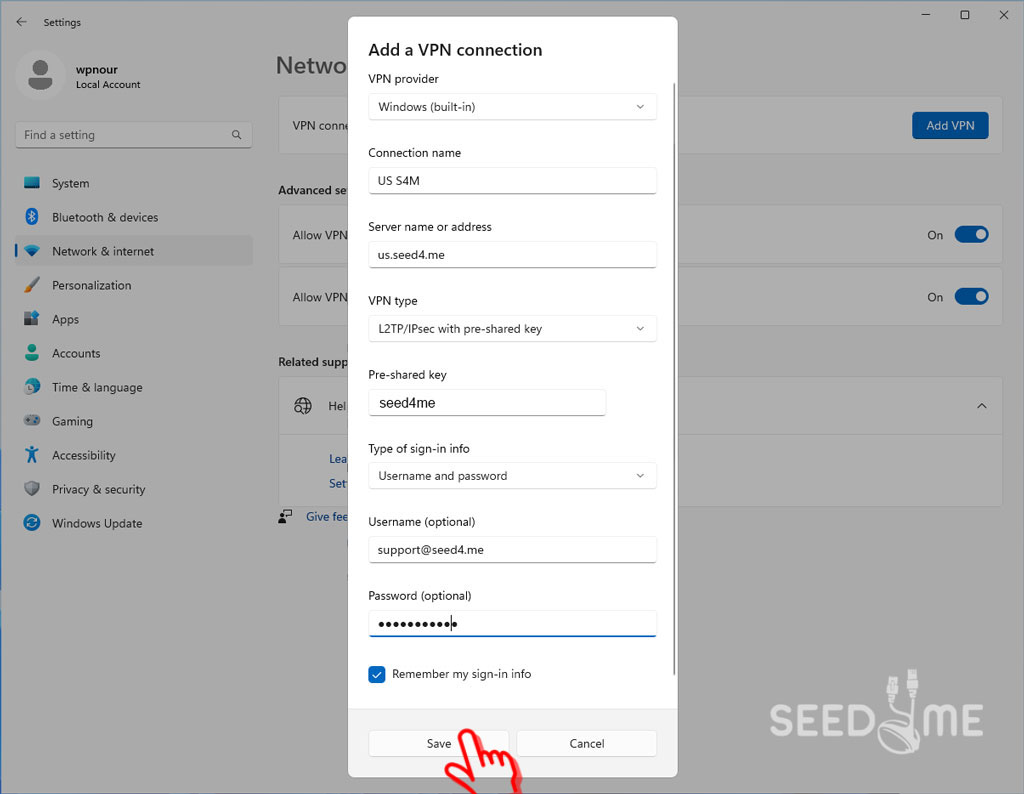
Task: Click the globe help icon
Action: [x=302, y=405]
